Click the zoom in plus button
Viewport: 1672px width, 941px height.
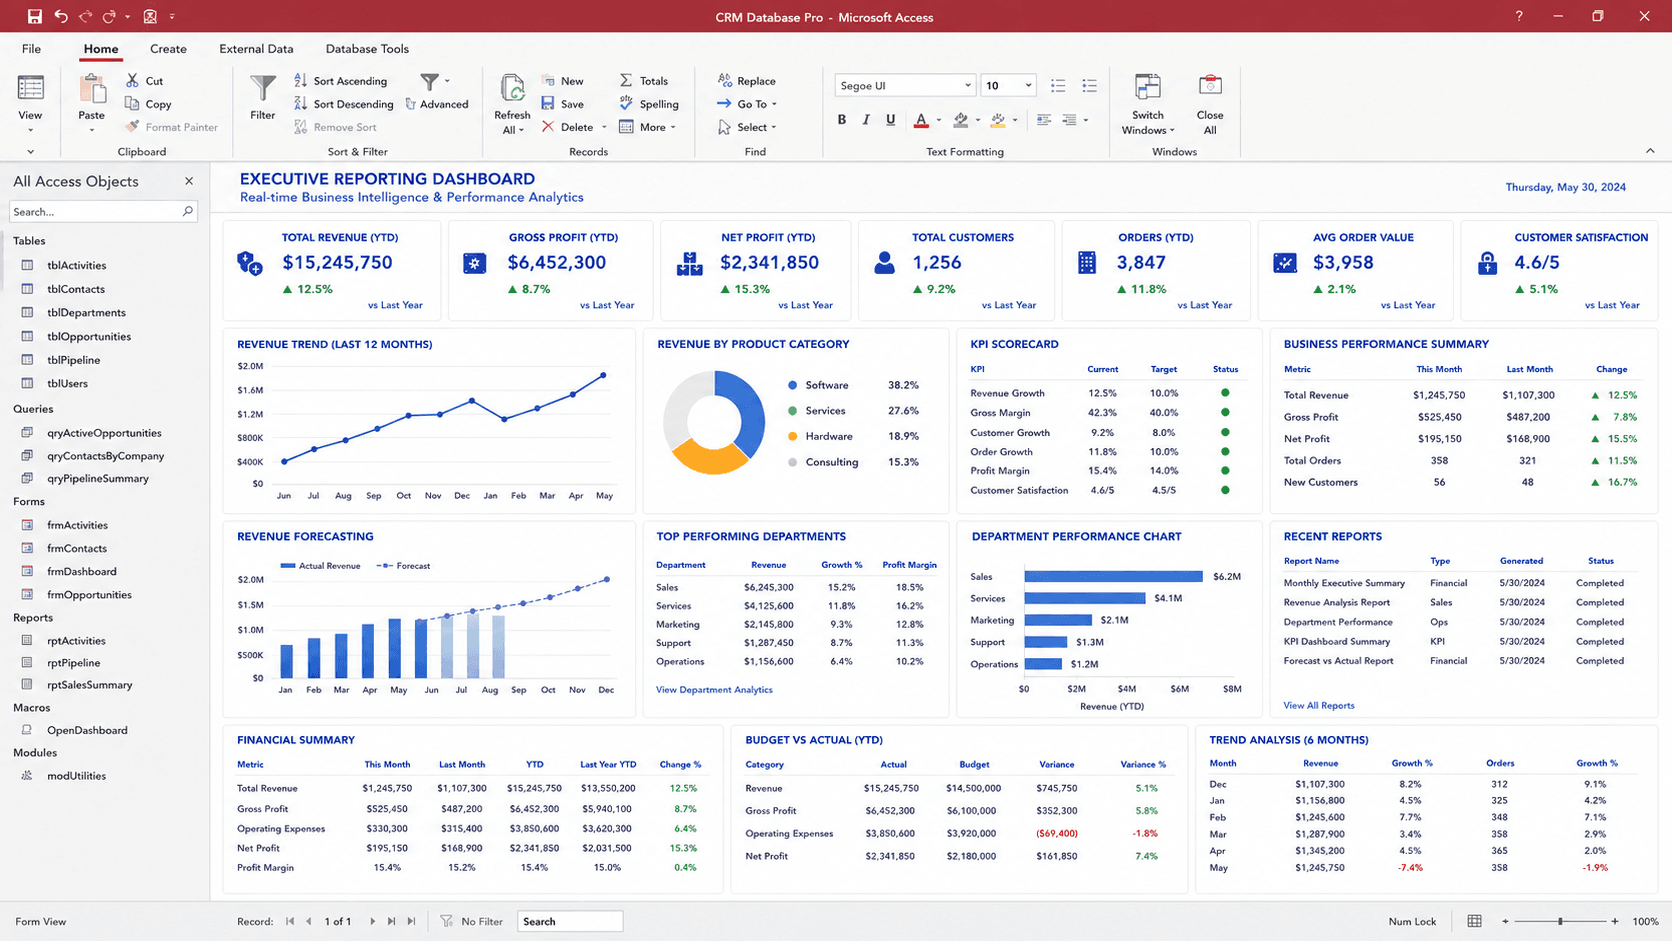tap(1615, 921)
